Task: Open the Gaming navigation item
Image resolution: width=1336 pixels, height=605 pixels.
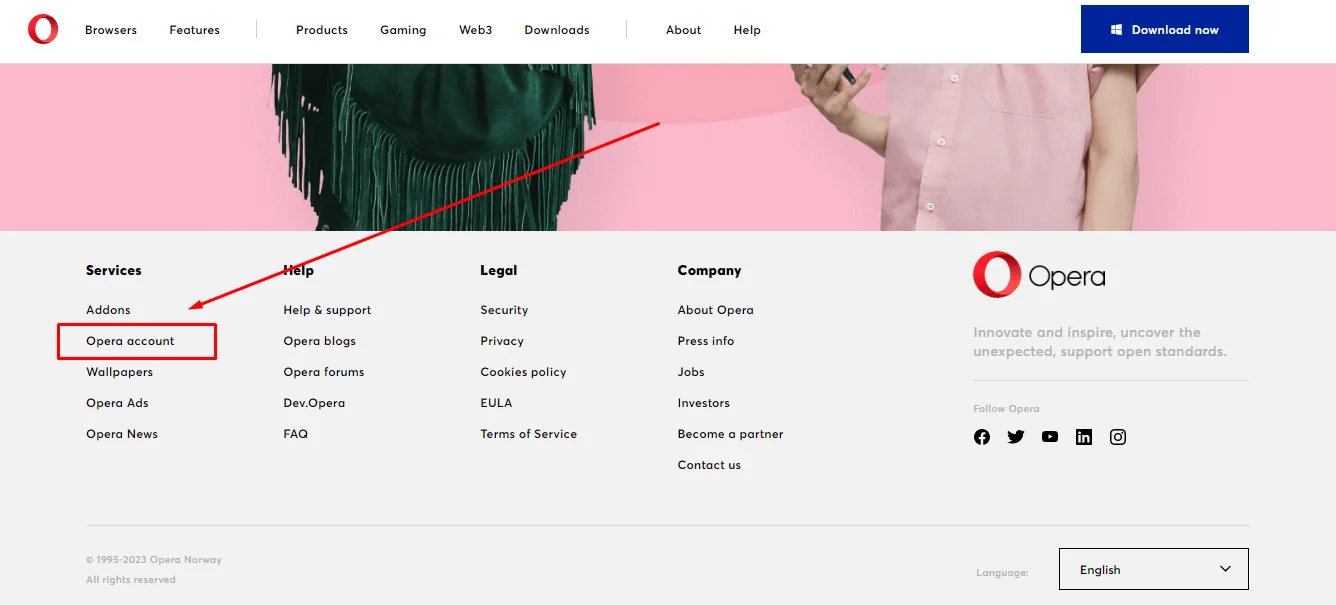Action: (x=402, y=29)
